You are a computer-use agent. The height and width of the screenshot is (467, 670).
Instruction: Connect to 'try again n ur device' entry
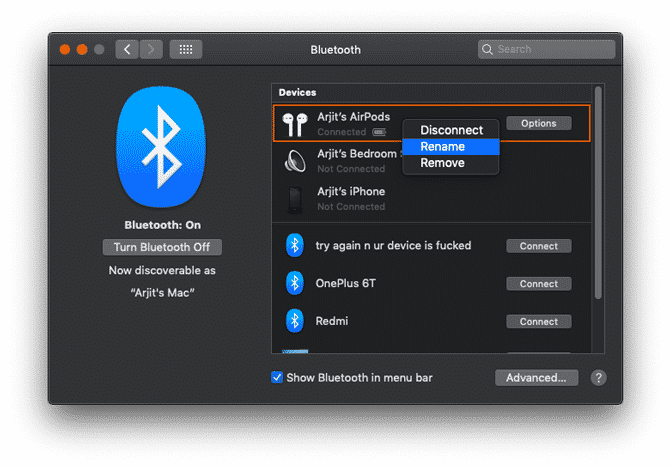coord(538,246)
